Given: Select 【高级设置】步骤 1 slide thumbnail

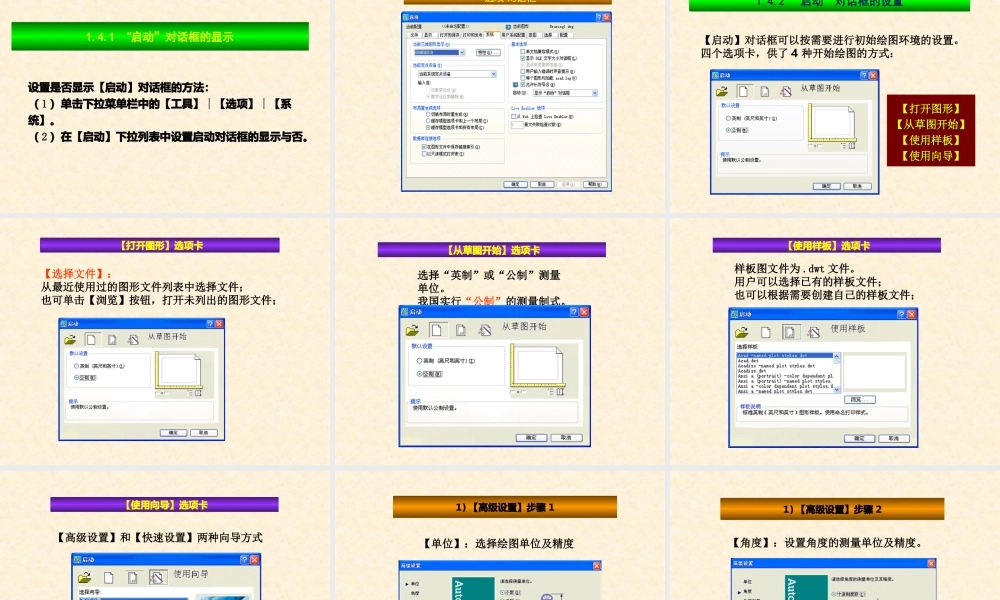Looking at the screenshot, I should point(500,536).
